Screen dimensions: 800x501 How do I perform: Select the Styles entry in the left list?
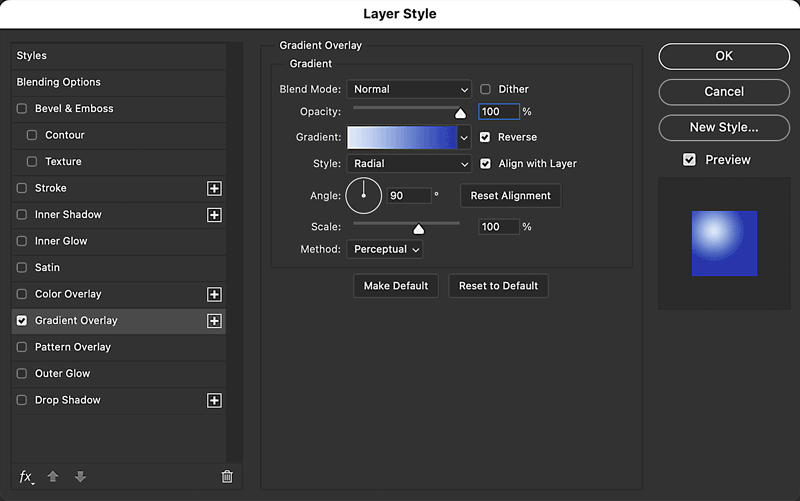click(32, 56)
